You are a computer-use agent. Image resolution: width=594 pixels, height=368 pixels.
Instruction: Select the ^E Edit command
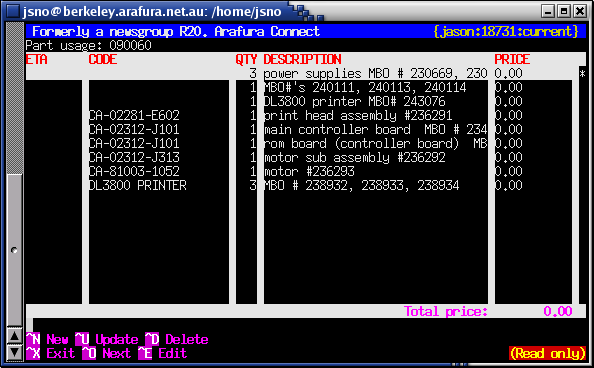163,353
